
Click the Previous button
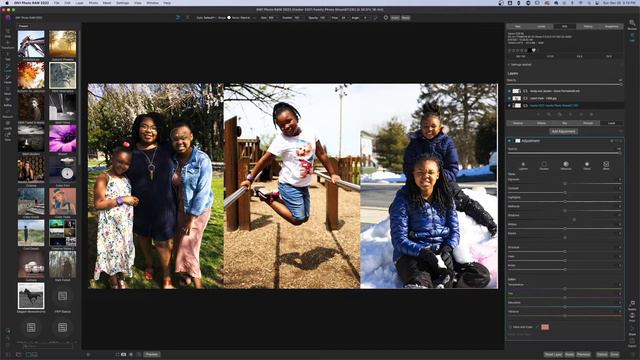583,355
